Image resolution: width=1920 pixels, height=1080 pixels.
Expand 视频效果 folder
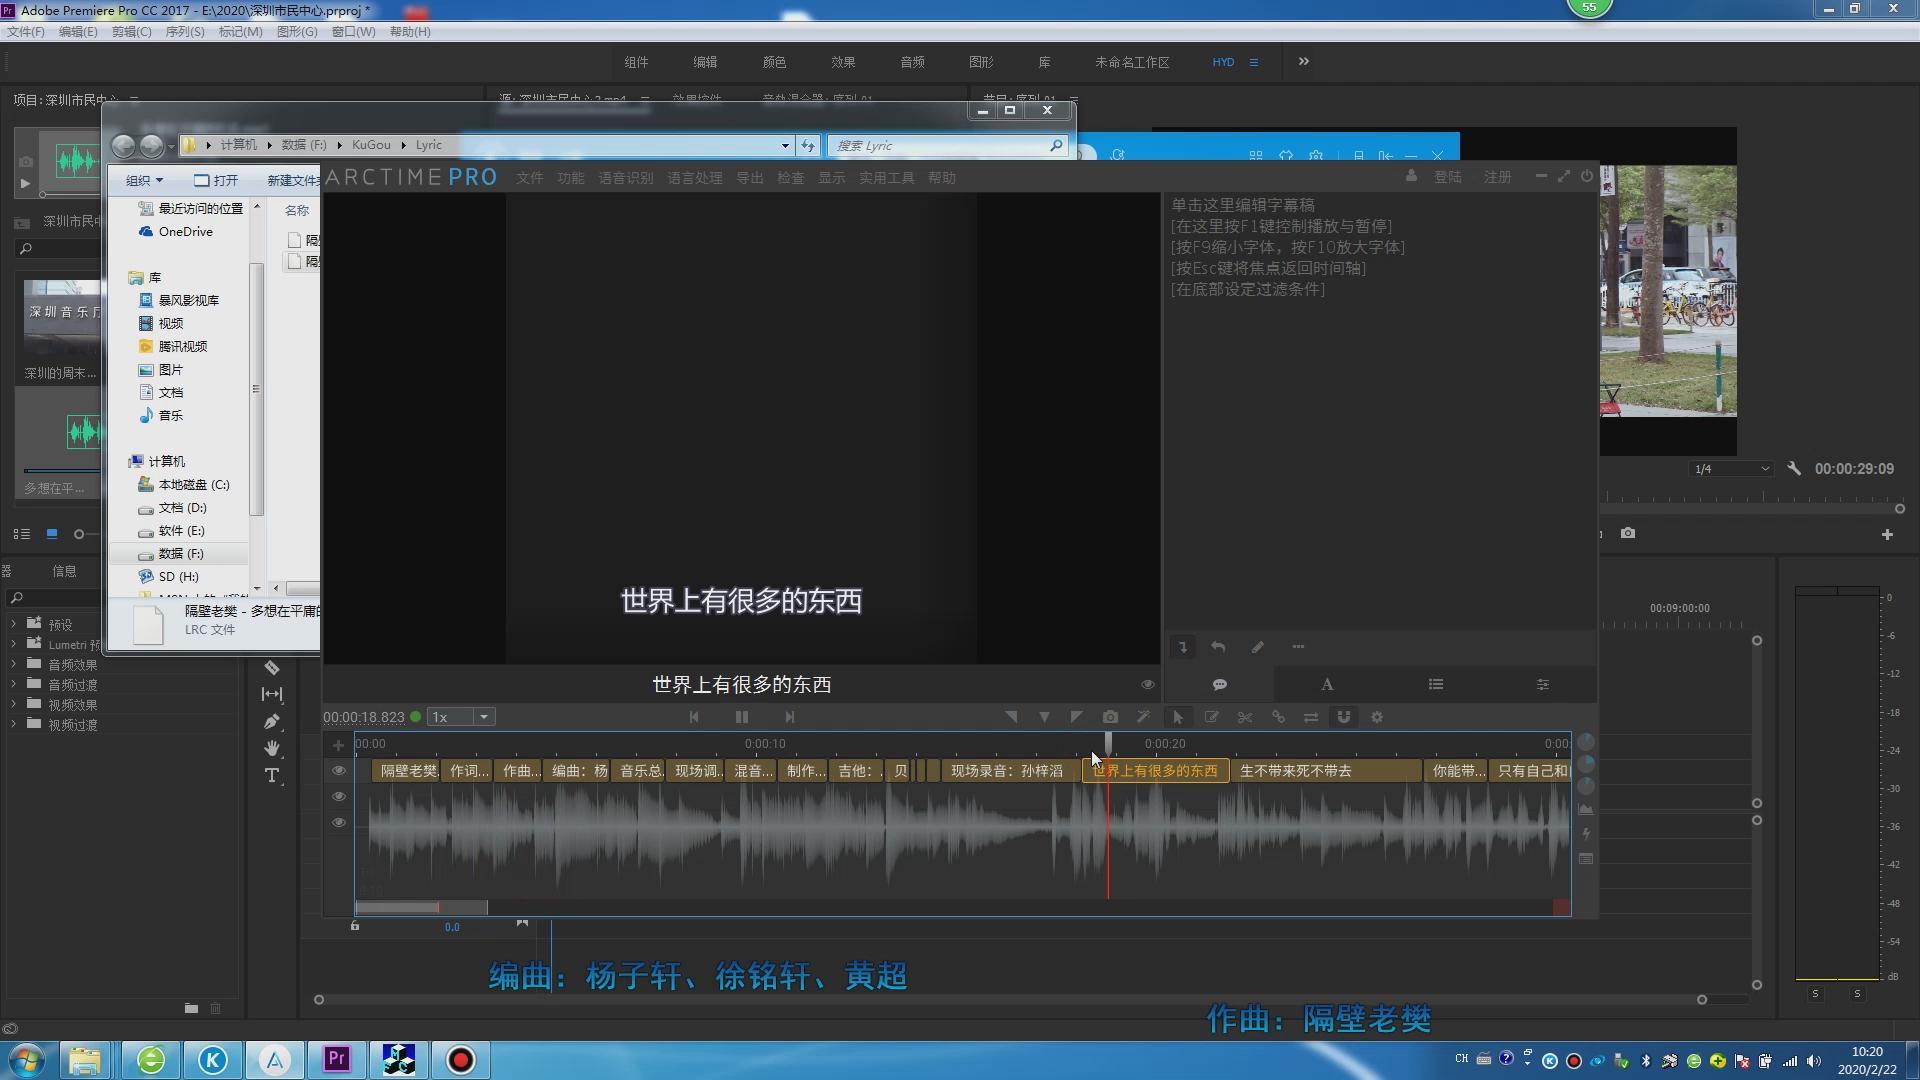(x=13, y=704)
